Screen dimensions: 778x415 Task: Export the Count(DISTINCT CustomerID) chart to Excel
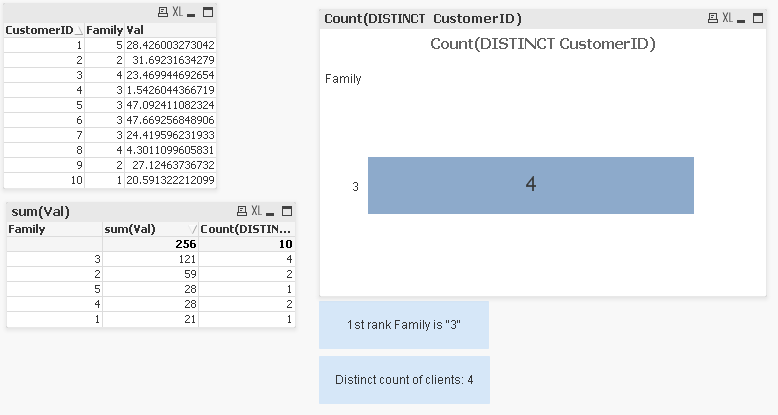click(x=726, y=19)
